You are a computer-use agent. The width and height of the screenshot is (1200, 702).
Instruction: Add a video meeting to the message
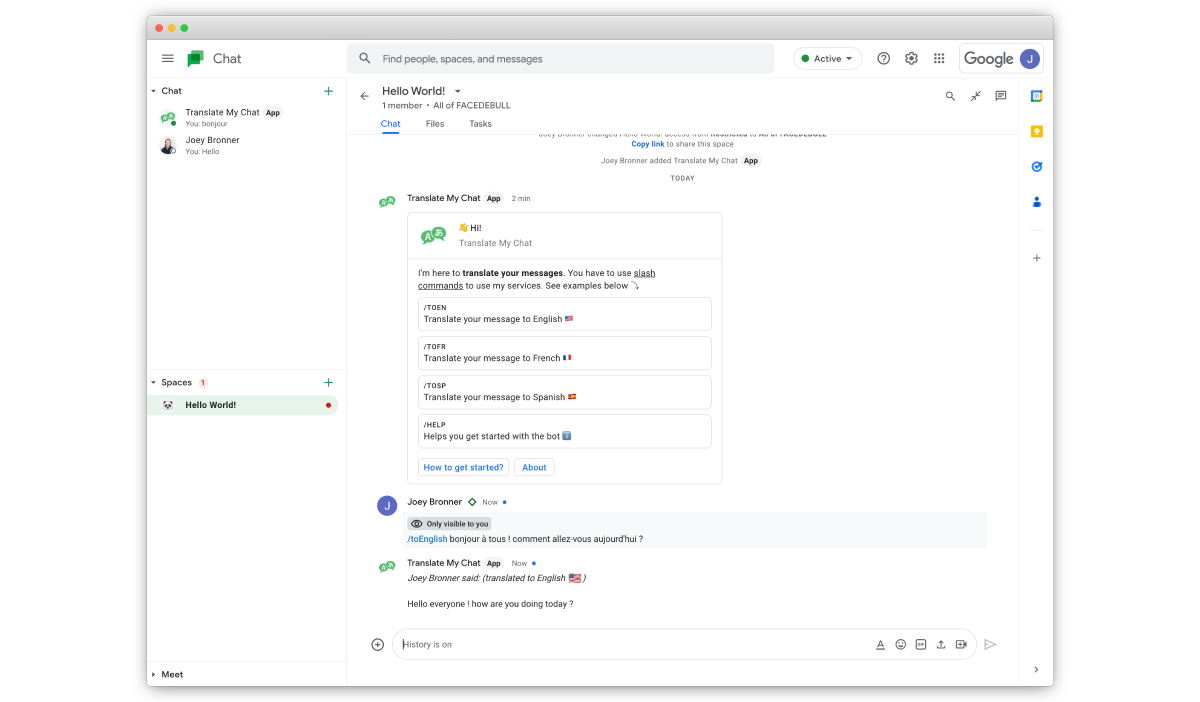961,645
